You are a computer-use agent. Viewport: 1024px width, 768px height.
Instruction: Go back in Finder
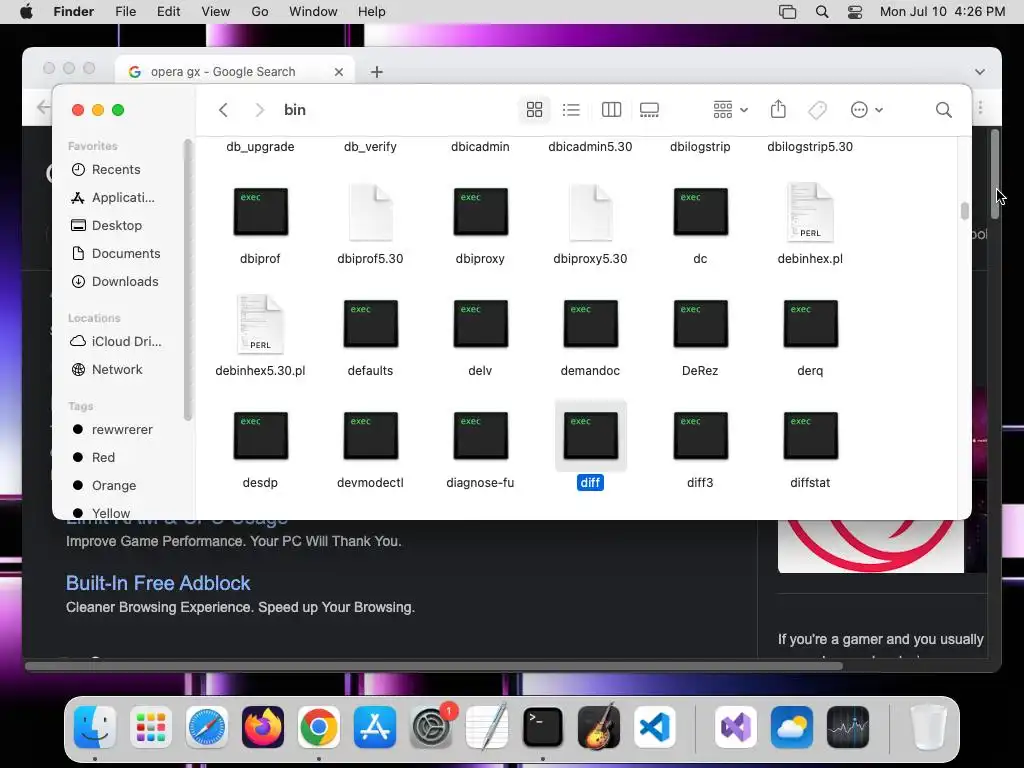coord(223,110)
